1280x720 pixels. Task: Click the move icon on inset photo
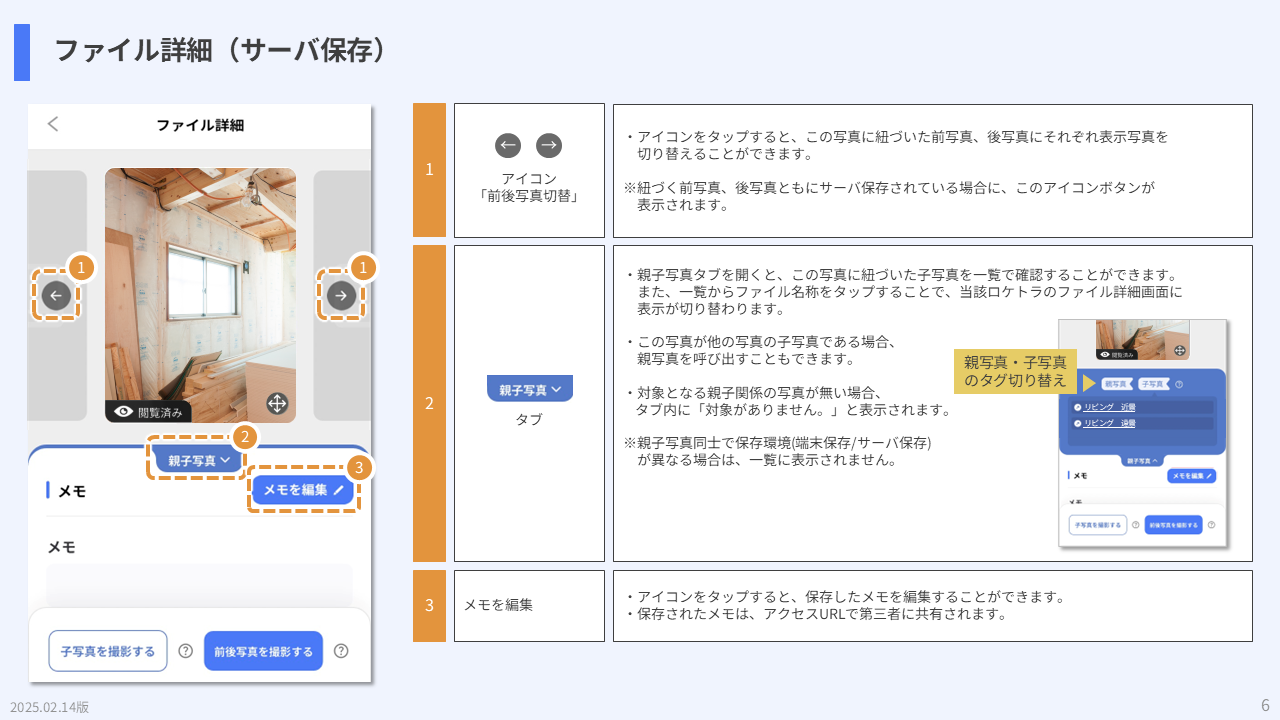pyautogui.click(x=1179, y=351)
